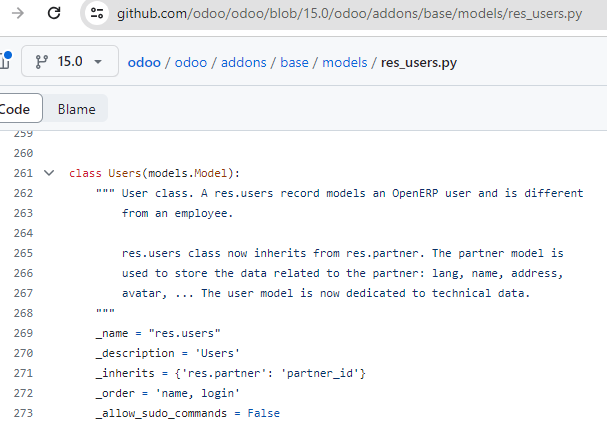Select line number 269
Screen dimensions: 607x425
click(x=23, y=333)
